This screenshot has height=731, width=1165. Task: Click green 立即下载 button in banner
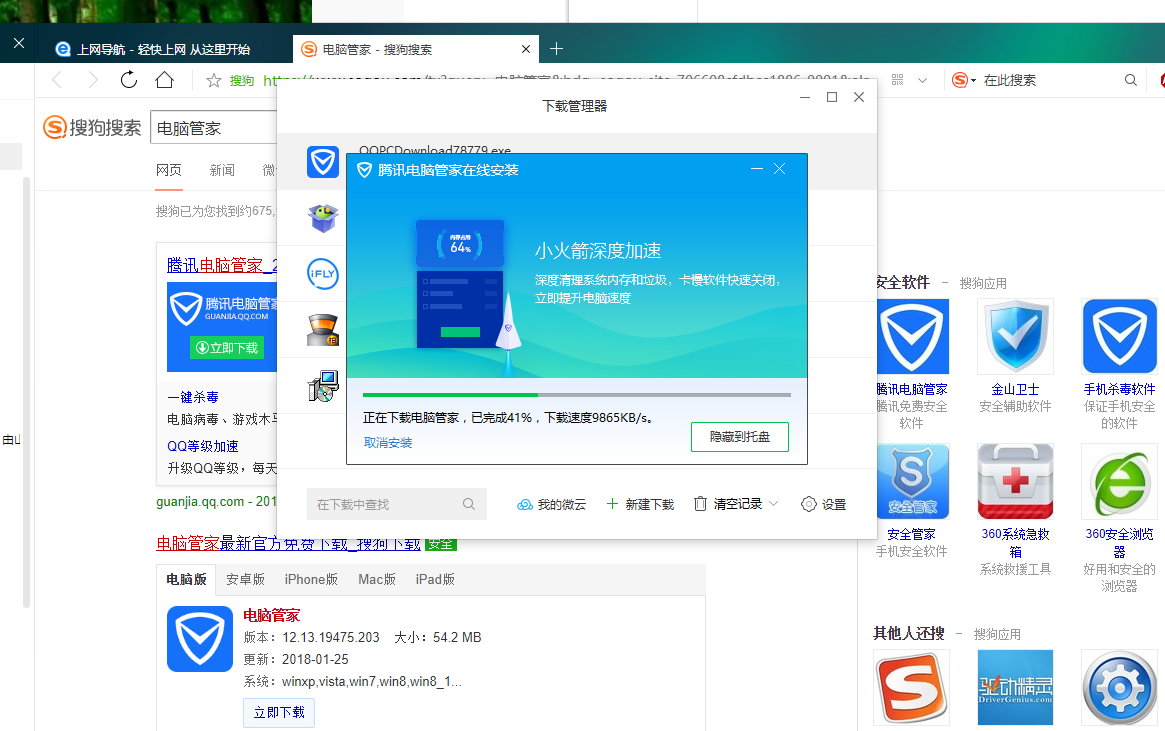point(227,347)
